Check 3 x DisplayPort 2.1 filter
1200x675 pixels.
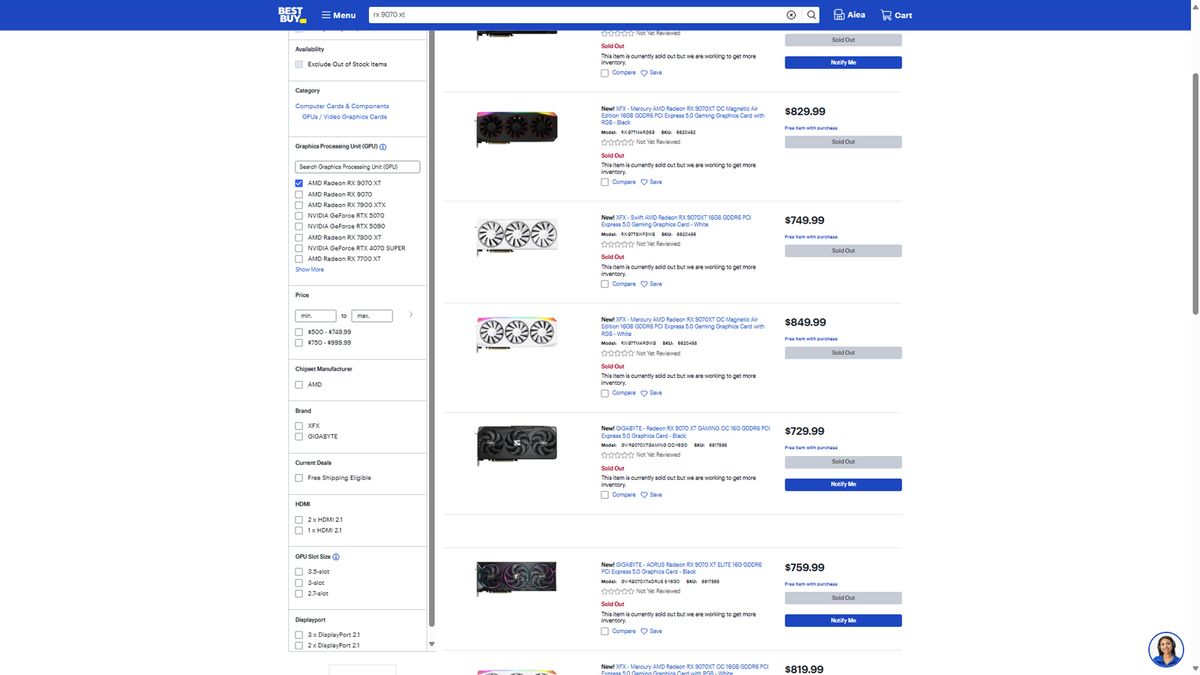pyautogui.click(x=299, y=635)
